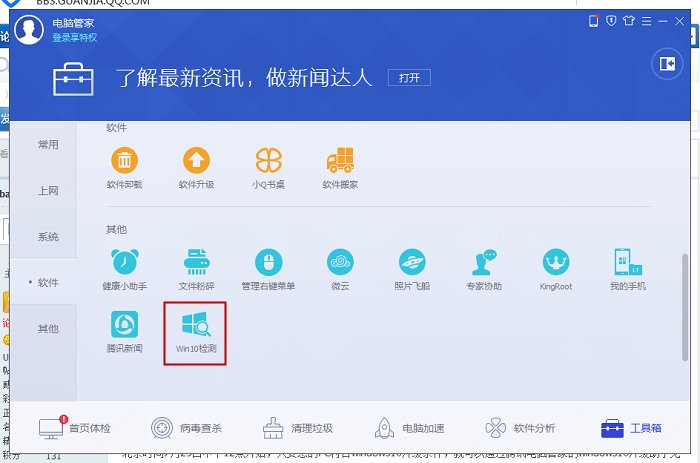Viewport: 700px width, 463px height.
Task: Launch 健康小助手 alarm clock tool
Action: coord(124,263)
